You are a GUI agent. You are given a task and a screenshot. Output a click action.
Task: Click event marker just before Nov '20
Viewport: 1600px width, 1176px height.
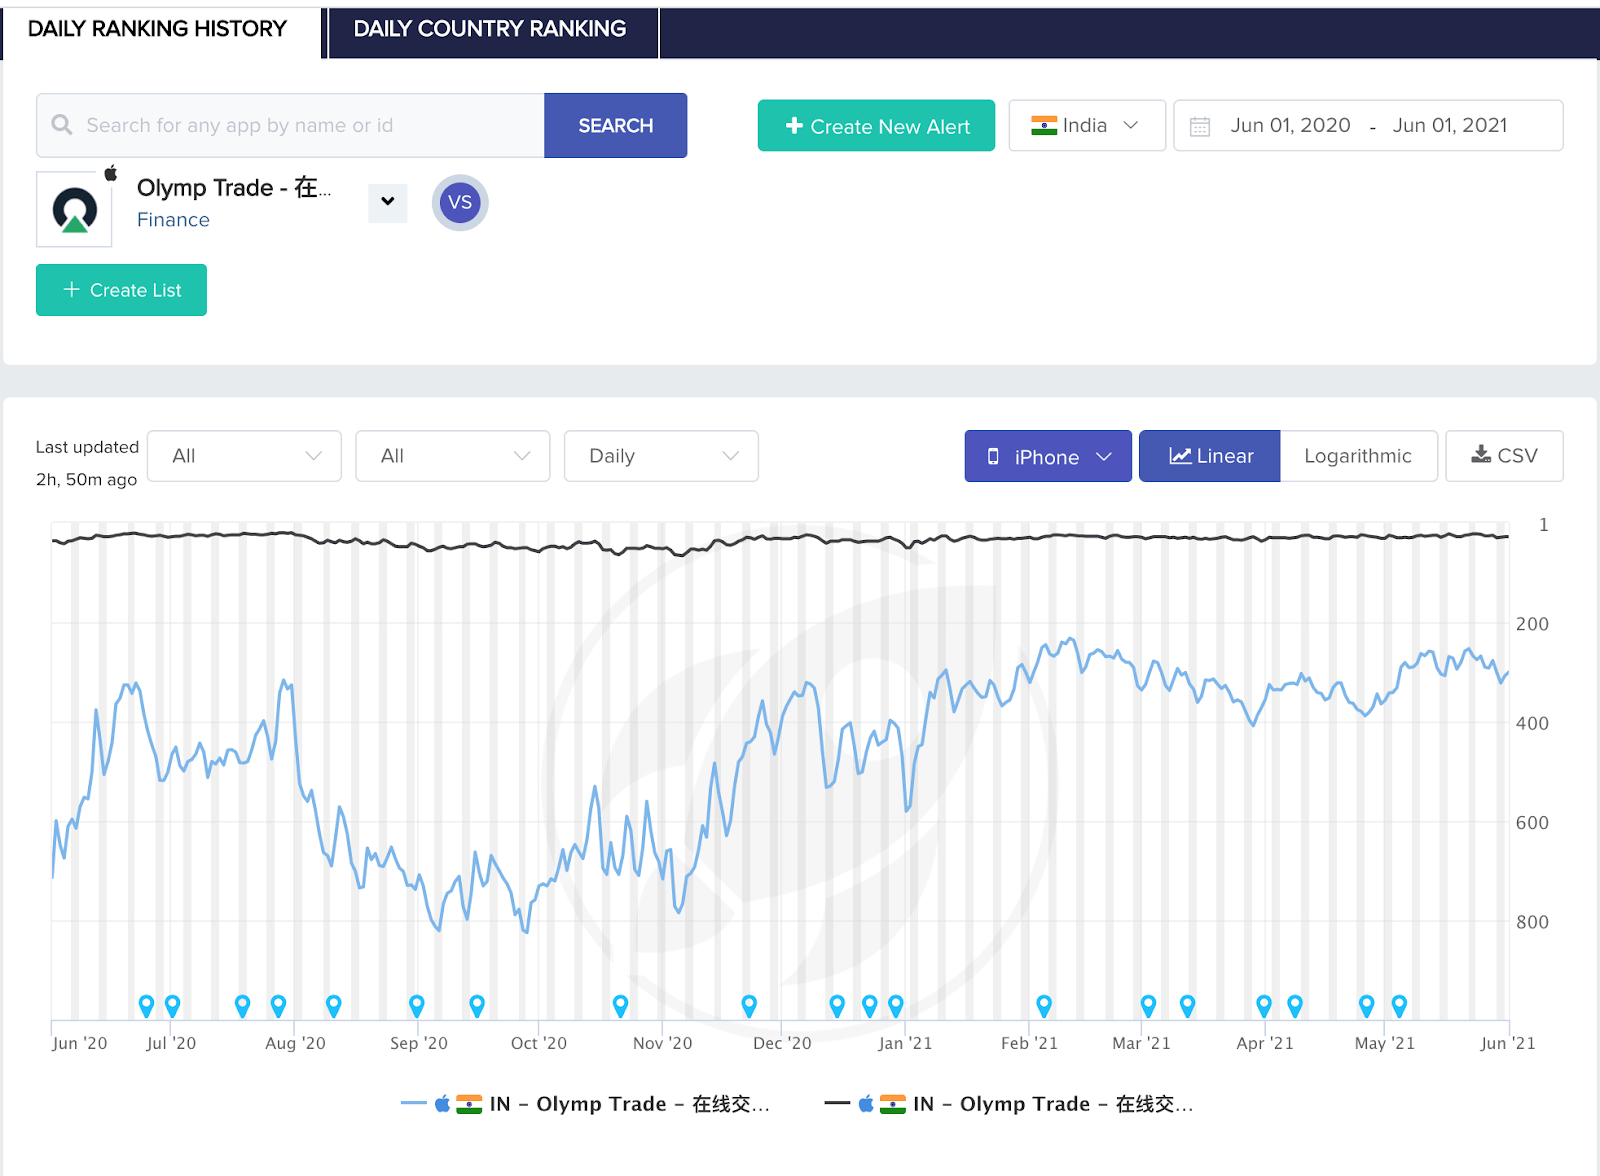(620, 1005)
